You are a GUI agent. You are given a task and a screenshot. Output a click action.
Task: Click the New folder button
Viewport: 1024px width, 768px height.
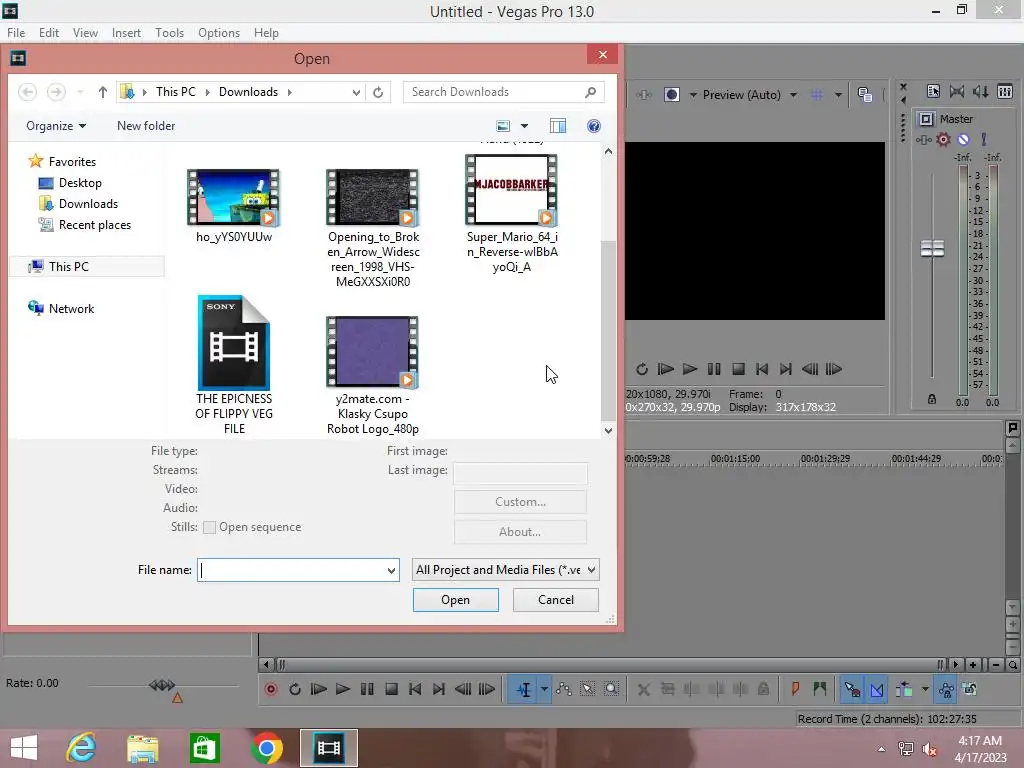pyautogui.click(x=146, y=126)
